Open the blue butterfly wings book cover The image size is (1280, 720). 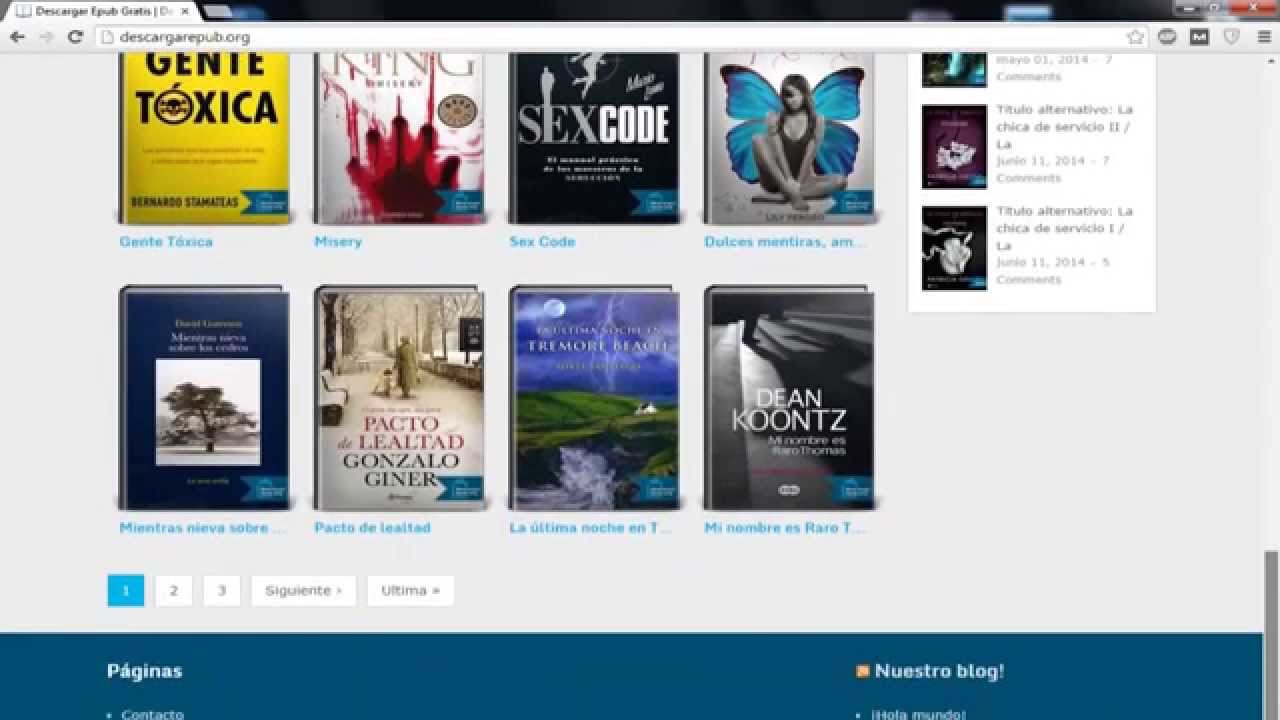click(x=789, y=138)
